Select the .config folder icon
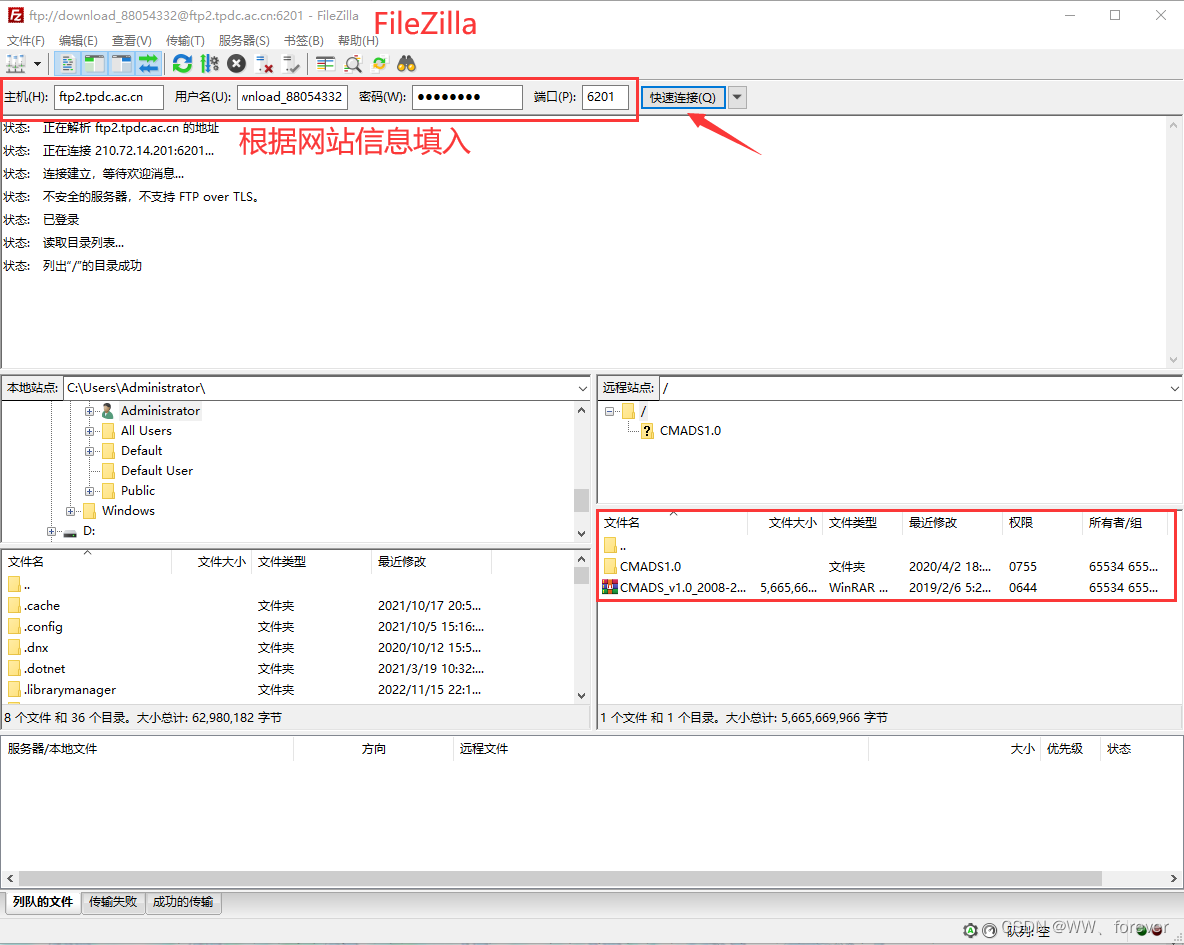The height and width of the screenshot is (945, 1184). click(x=14, y=627)
